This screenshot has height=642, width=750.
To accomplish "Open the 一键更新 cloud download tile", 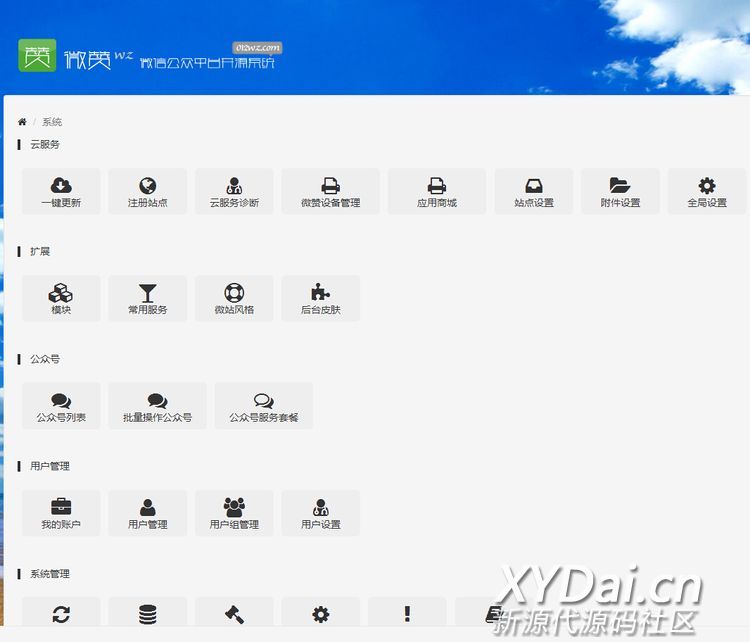I will (61, 191).
